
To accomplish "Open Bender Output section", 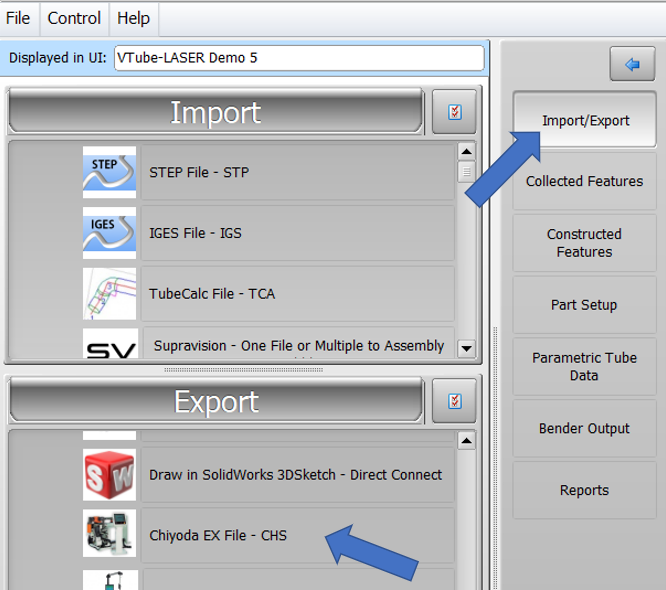I will (584, 428).
